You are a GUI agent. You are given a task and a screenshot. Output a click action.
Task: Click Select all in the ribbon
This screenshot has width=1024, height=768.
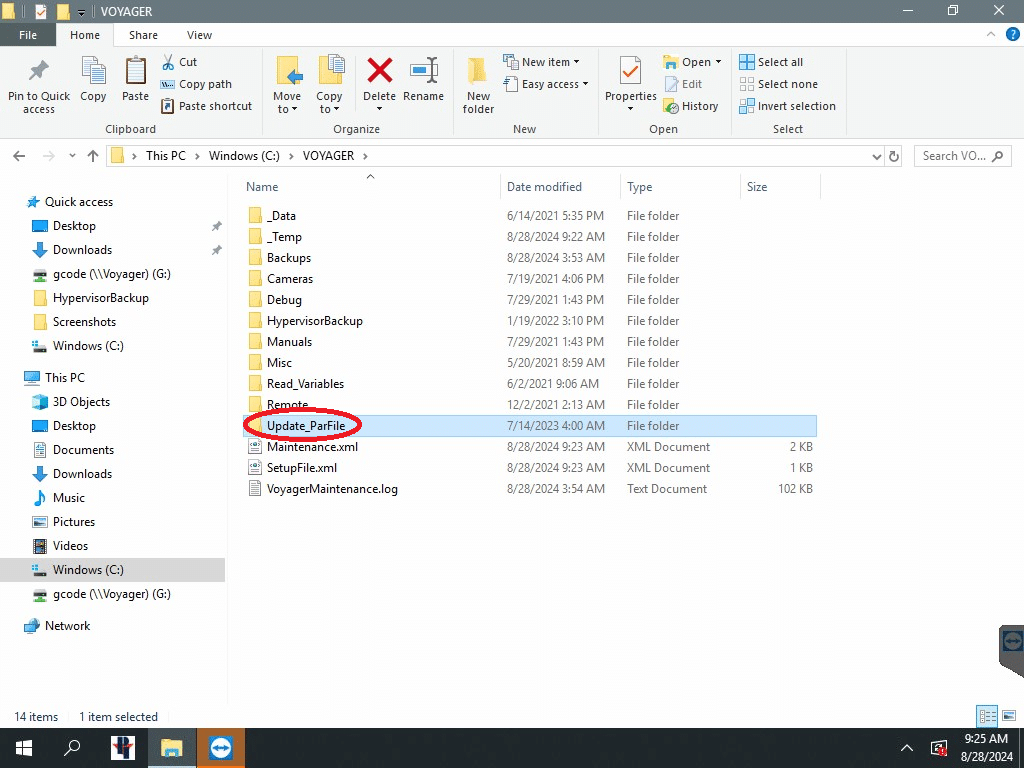point(771,62)
